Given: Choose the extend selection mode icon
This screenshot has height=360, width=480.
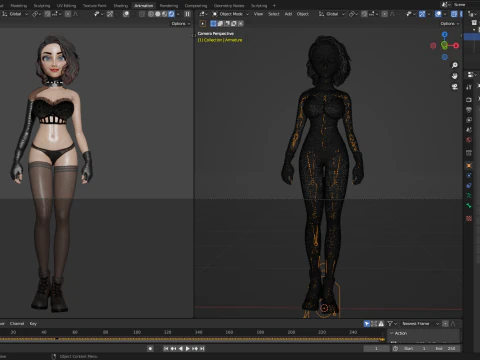Looking at the screenshot, I should [x=220, y=24].
